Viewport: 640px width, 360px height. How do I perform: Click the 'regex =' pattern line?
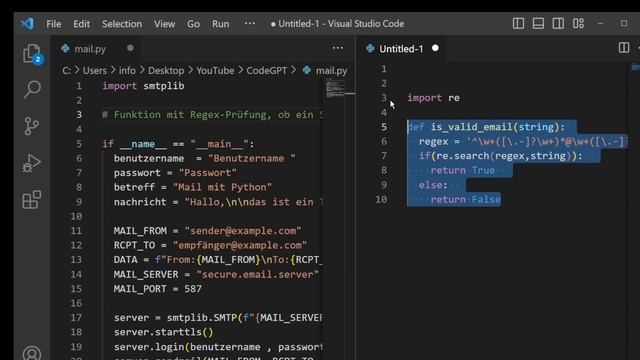coord(523,141)
